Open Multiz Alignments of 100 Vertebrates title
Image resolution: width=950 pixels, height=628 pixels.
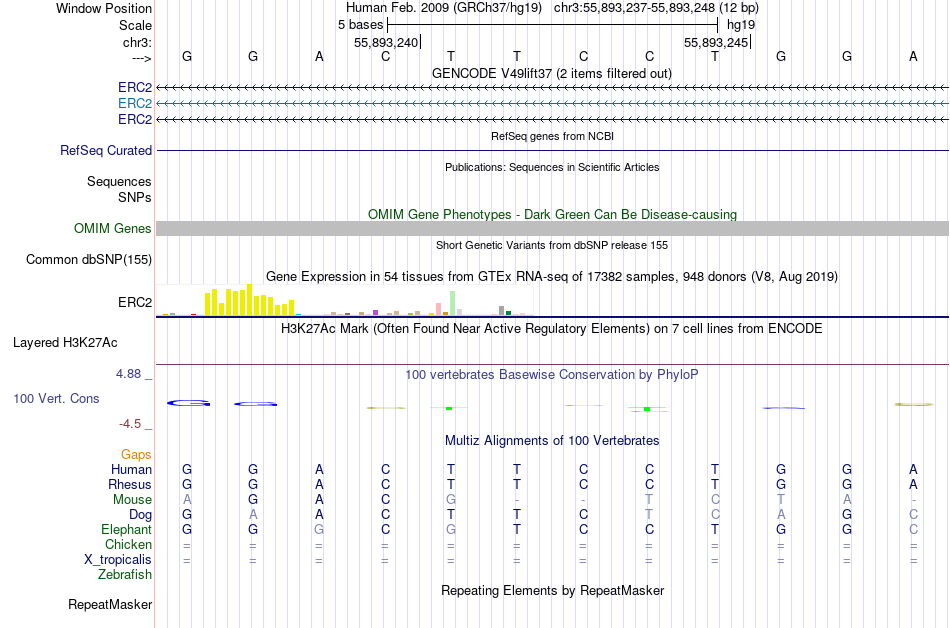[552, 441]
